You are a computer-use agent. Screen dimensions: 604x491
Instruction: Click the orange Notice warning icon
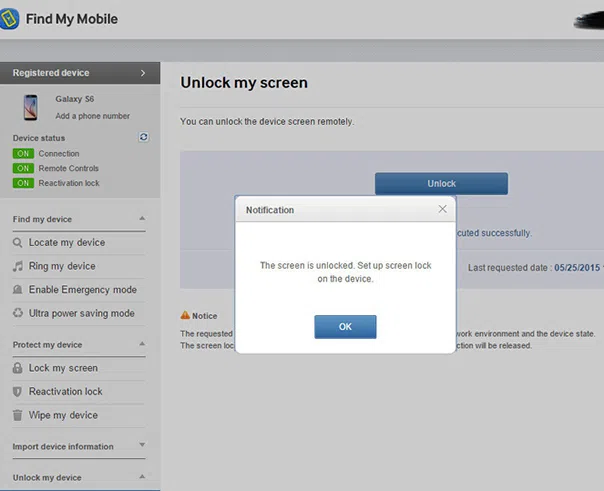(x=185, y=315)
